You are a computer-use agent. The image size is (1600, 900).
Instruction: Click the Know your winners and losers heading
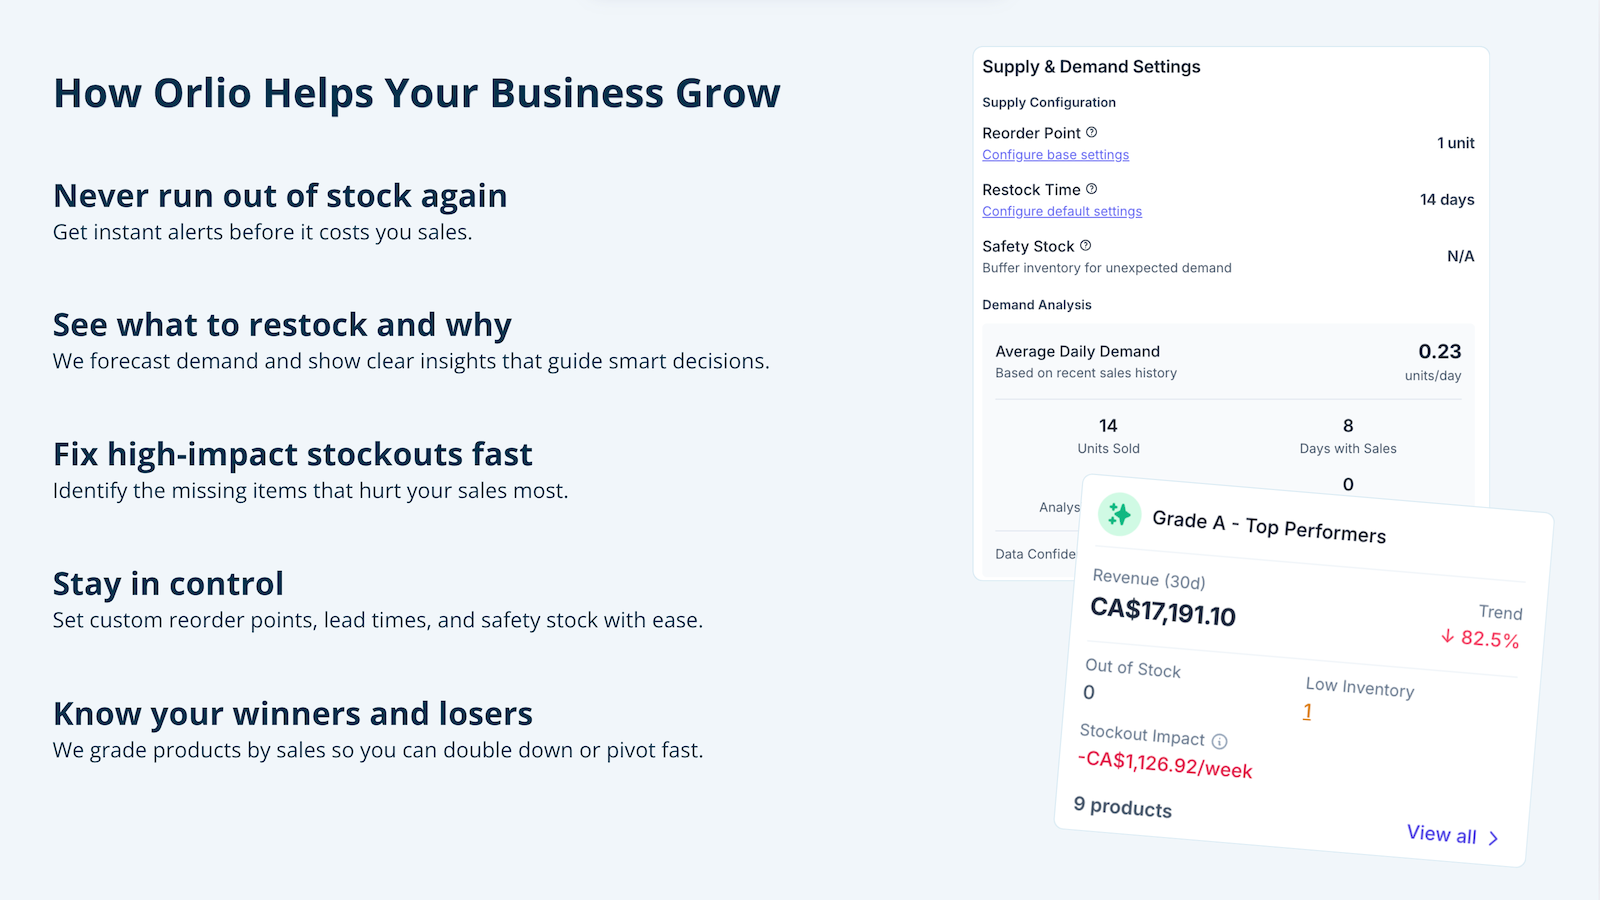pos(293,714)
